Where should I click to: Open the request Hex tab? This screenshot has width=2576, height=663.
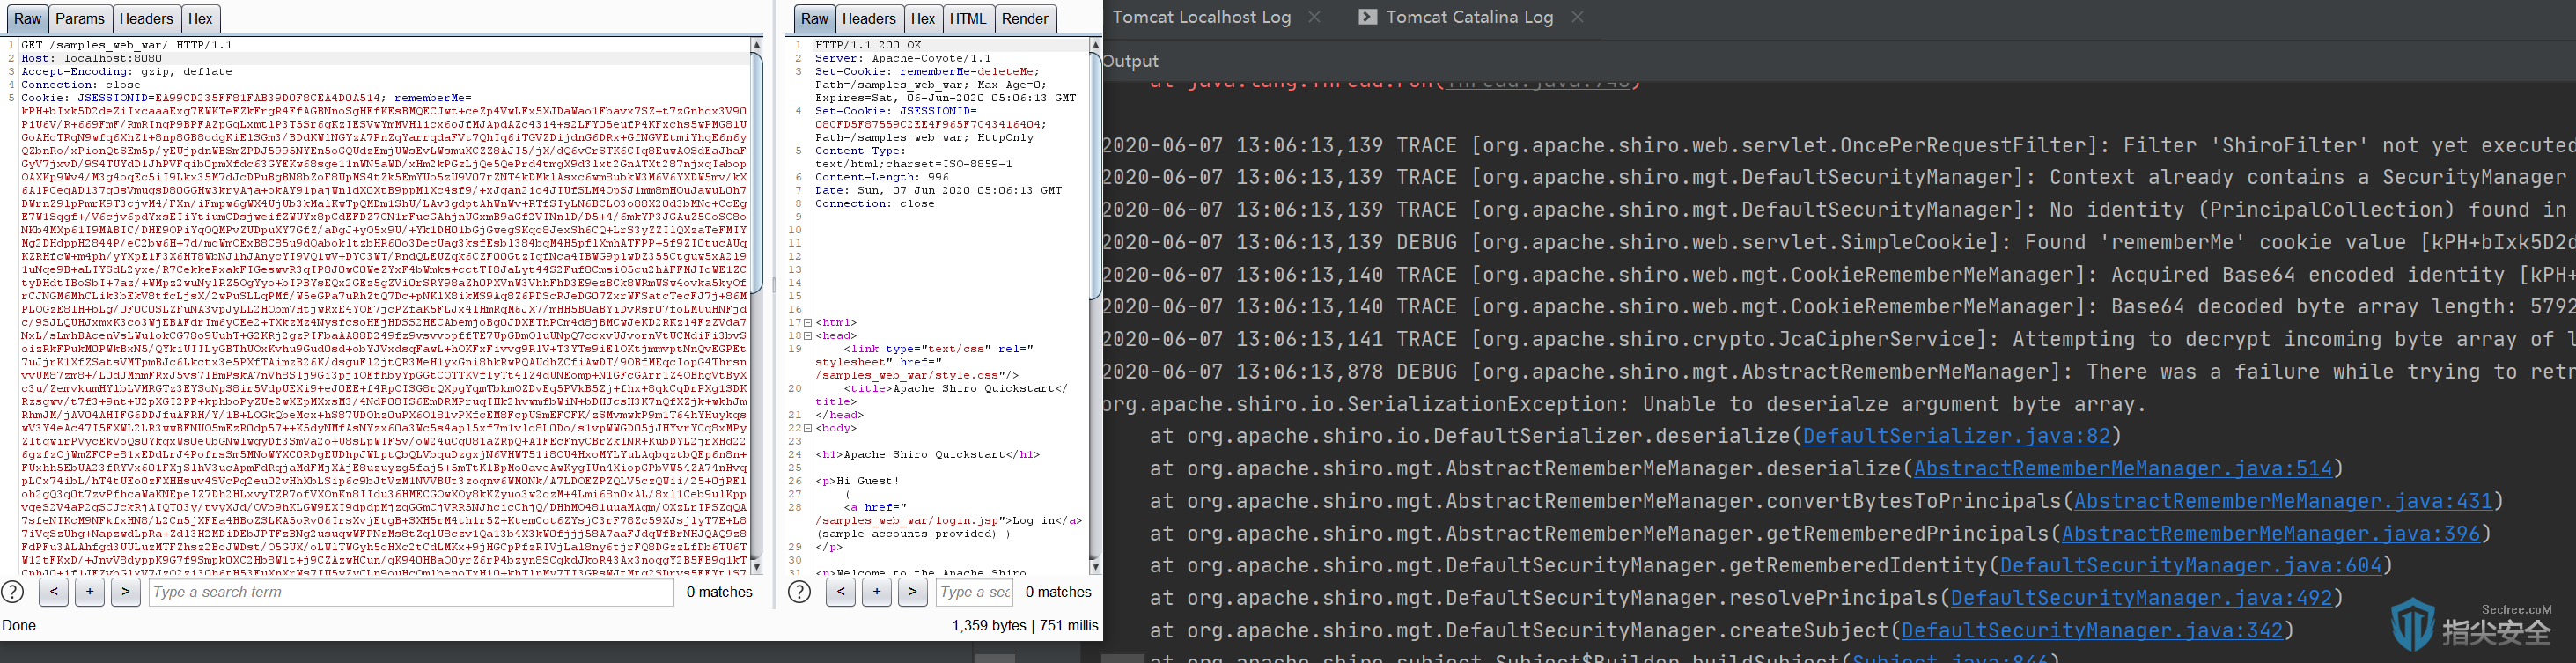point(200,18)
